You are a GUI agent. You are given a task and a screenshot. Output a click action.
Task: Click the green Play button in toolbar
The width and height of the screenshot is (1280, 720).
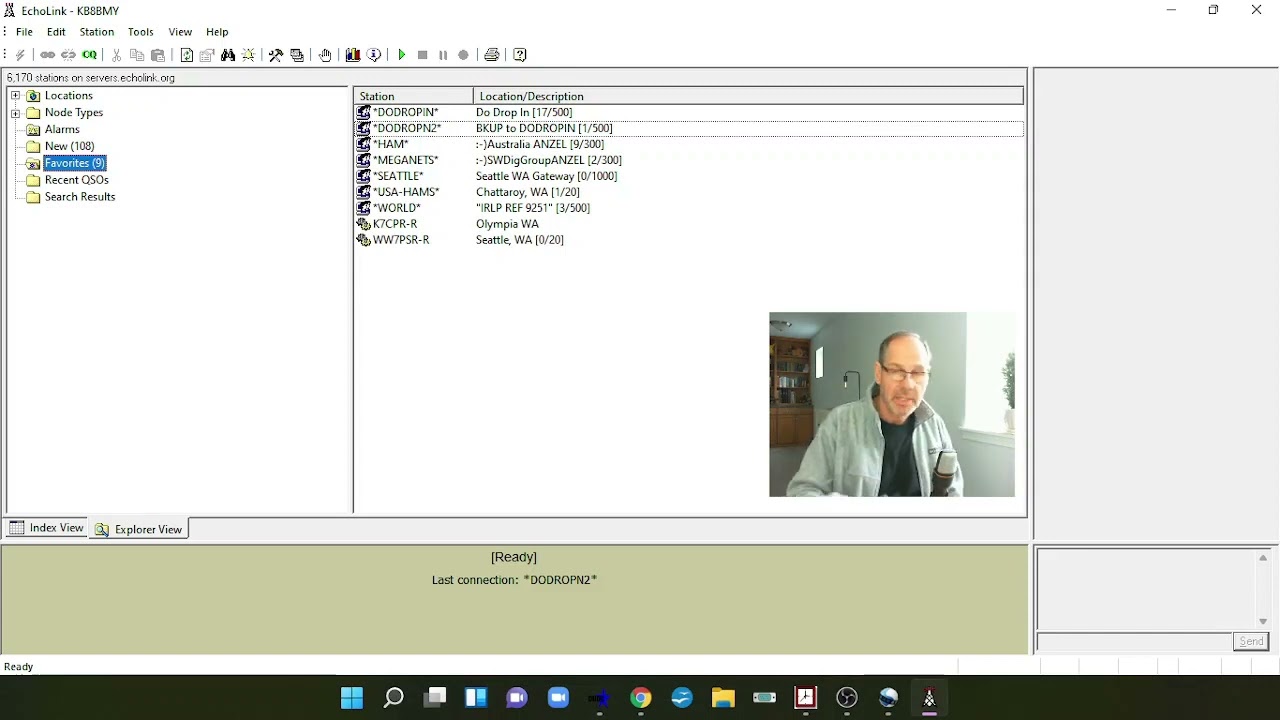click(402, 55)
